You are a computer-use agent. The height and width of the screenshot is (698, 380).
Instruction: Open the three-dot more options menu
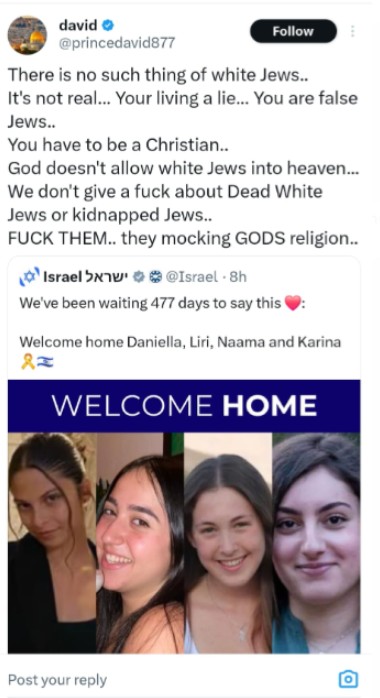click(x=352, y=31)
